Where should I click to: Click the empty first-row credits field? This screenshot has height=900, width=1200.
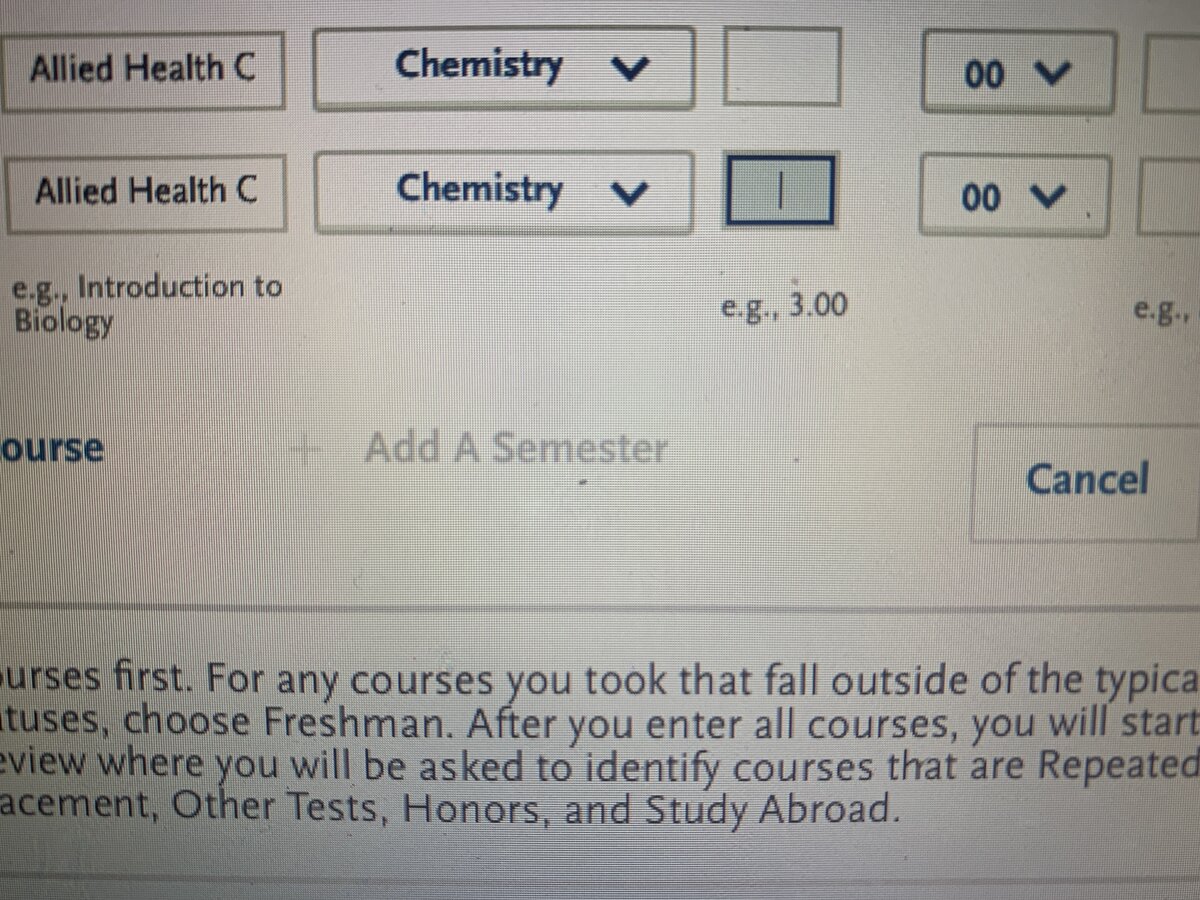(781, 68)
